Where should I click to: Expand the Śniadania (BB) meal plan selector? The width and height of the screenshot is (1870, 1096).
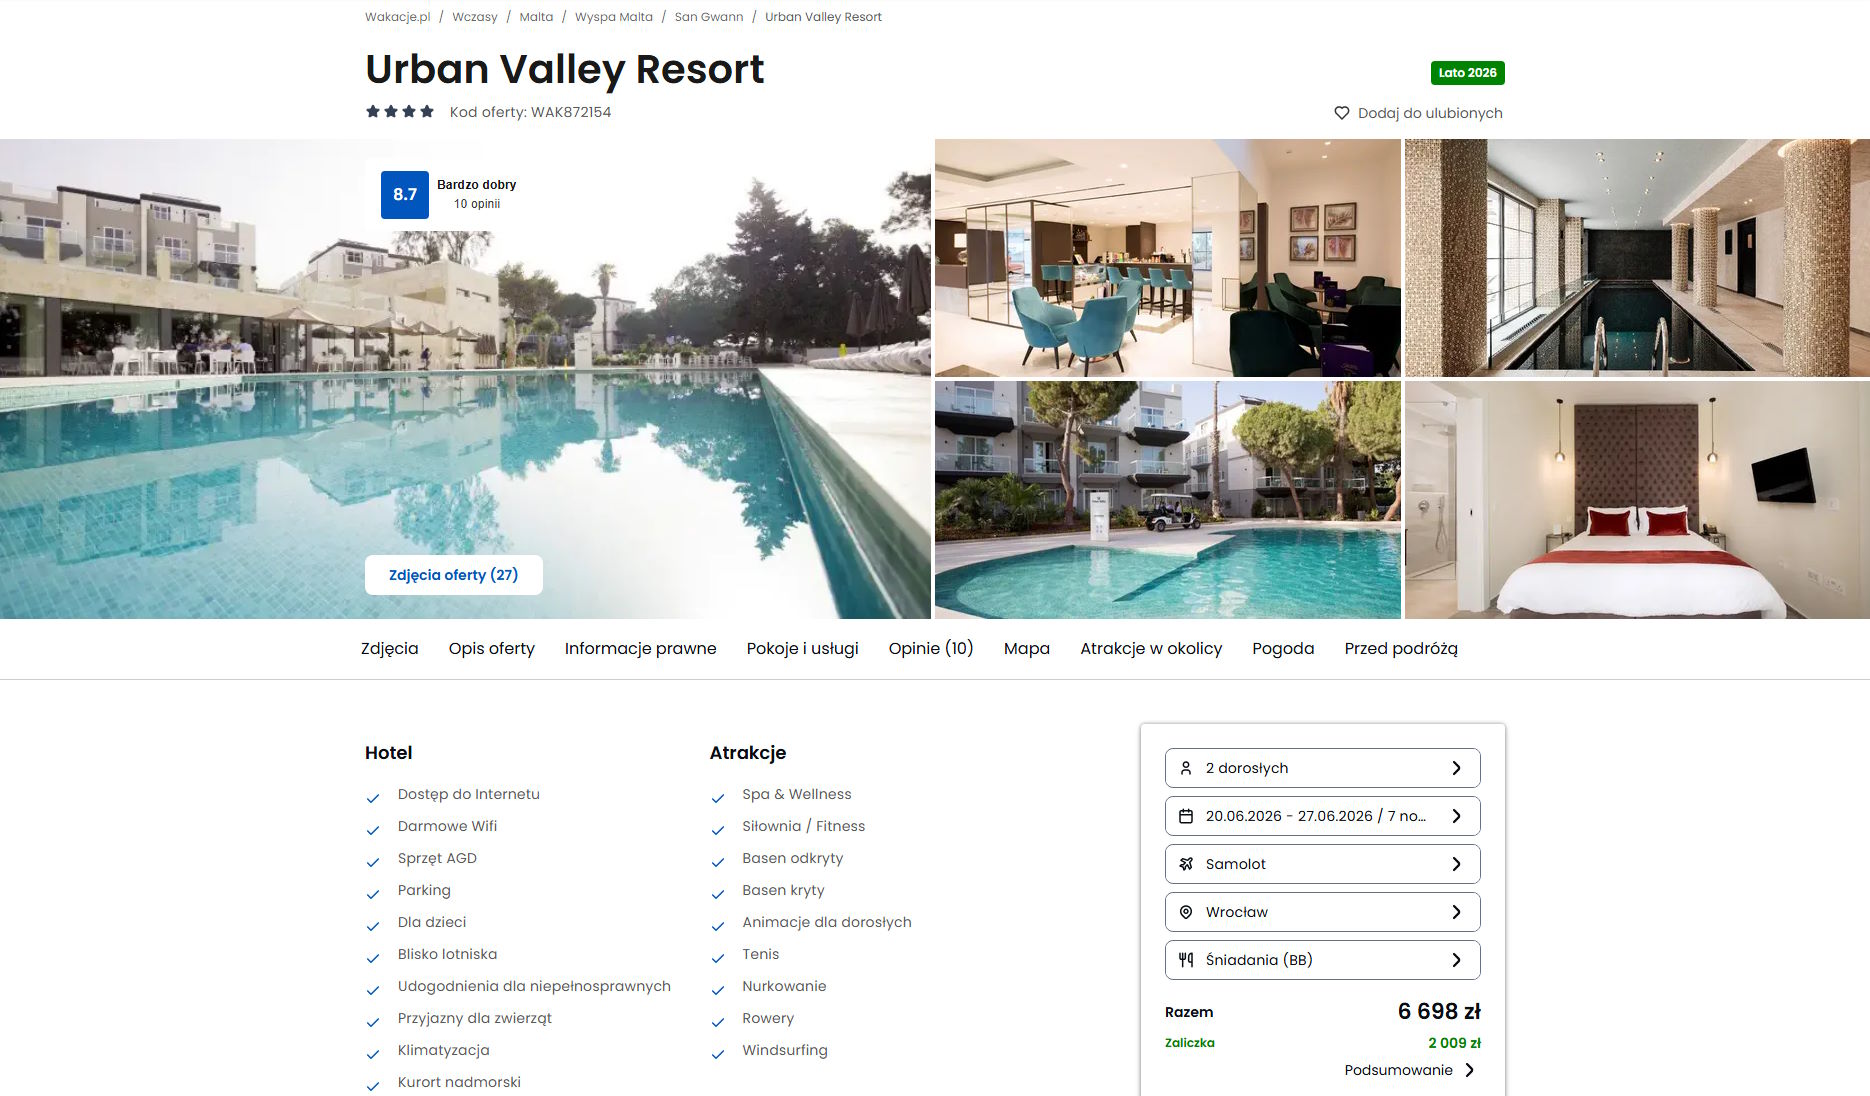[1322, 960]
